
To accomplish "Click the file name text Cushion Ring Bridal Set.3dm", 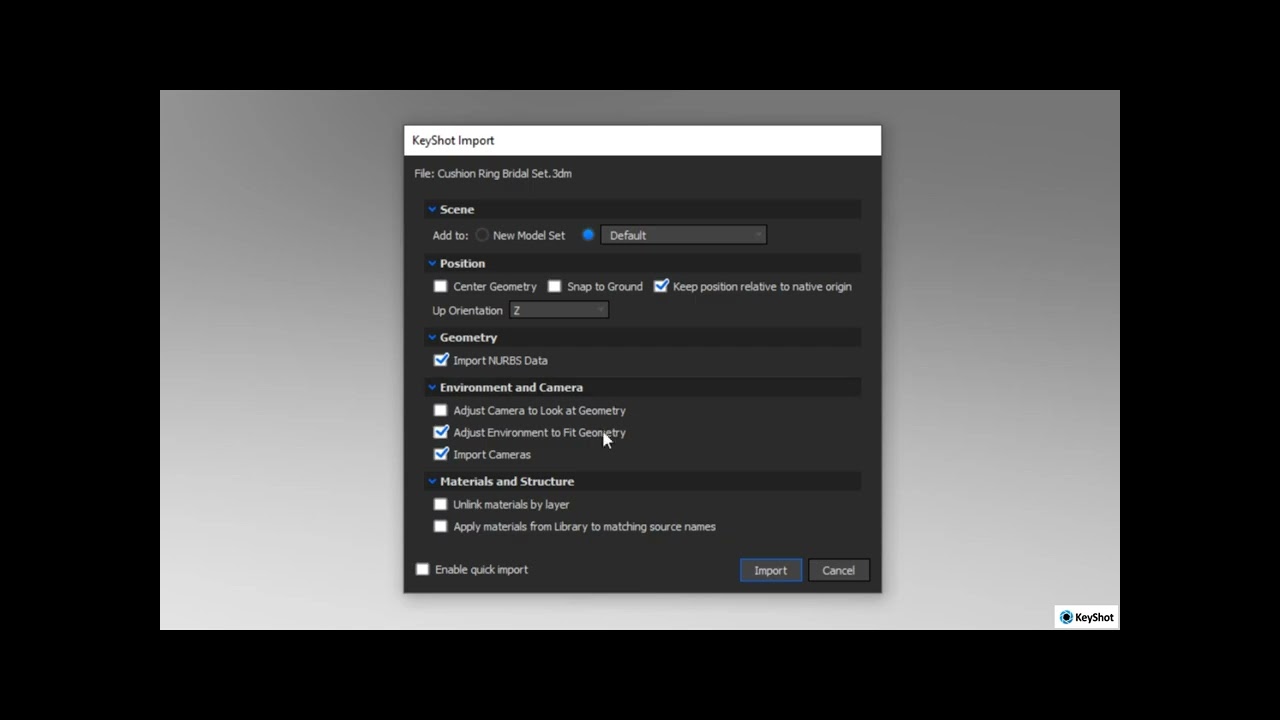I will coord(505,173).
